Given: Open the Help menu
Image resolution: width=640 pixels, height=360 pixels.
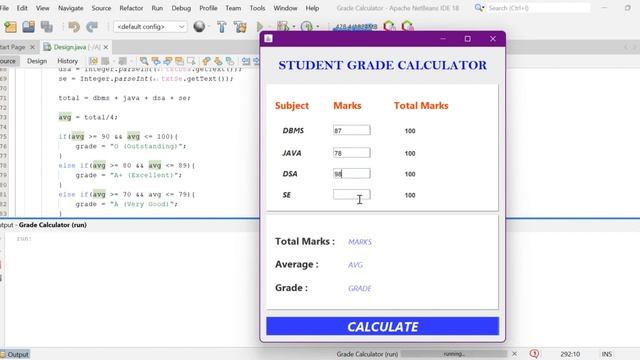Looking at the screenshot, I should click(312, 8).
